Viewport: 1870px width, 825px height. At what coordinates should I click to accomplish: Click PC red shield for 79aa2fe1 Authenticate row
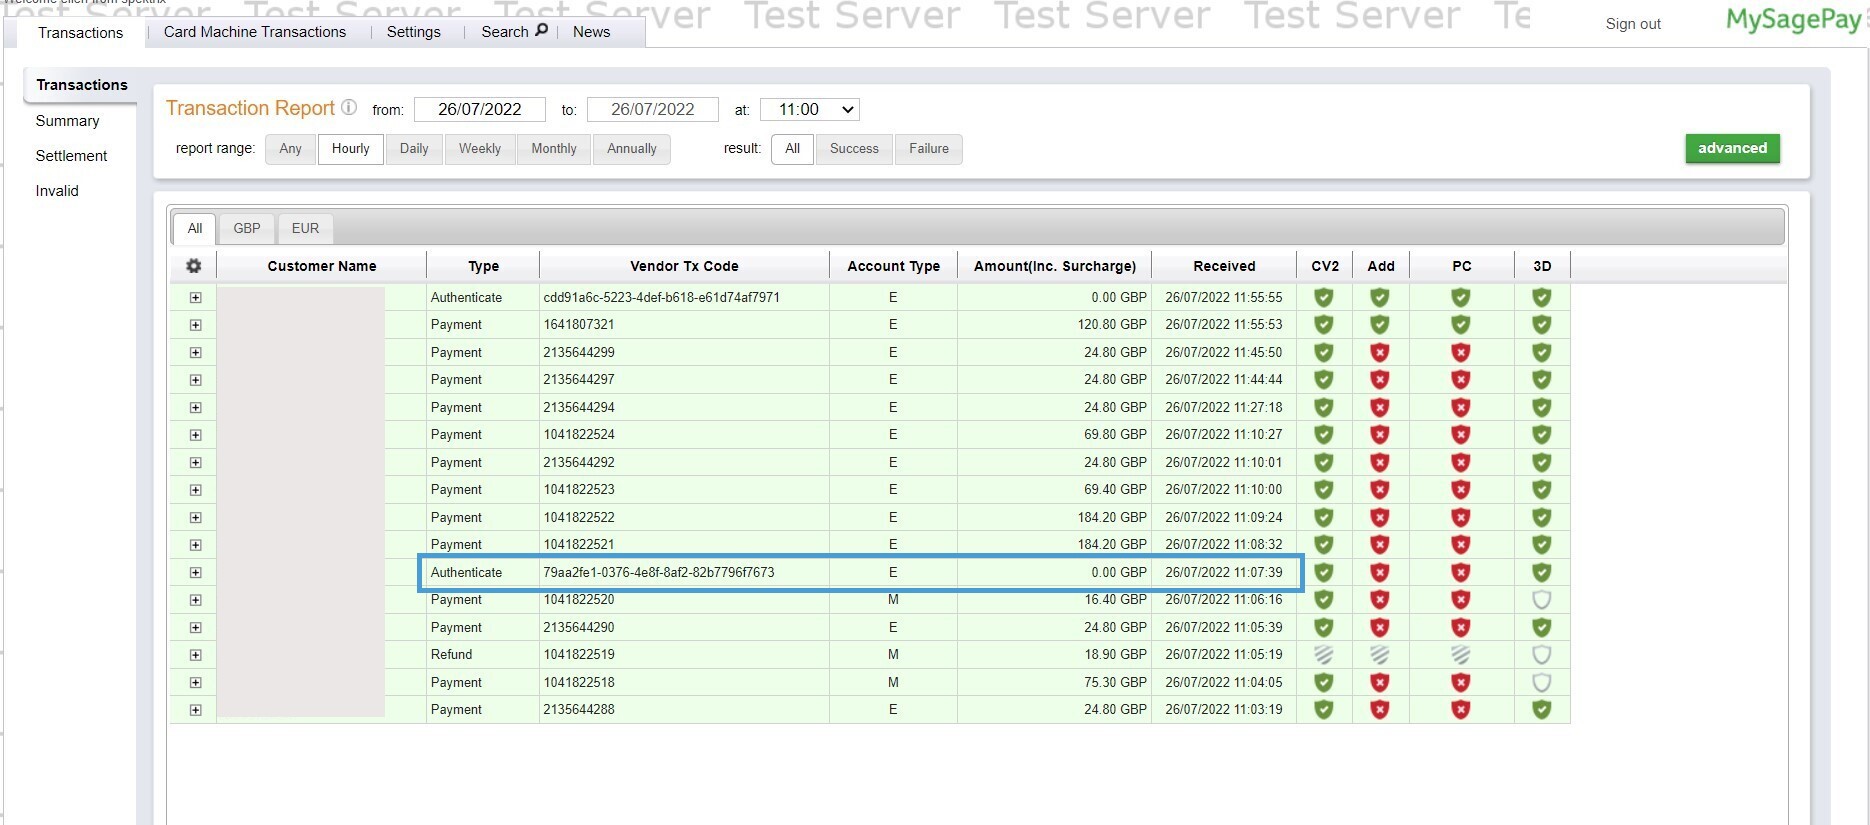tap(1461, 572)
